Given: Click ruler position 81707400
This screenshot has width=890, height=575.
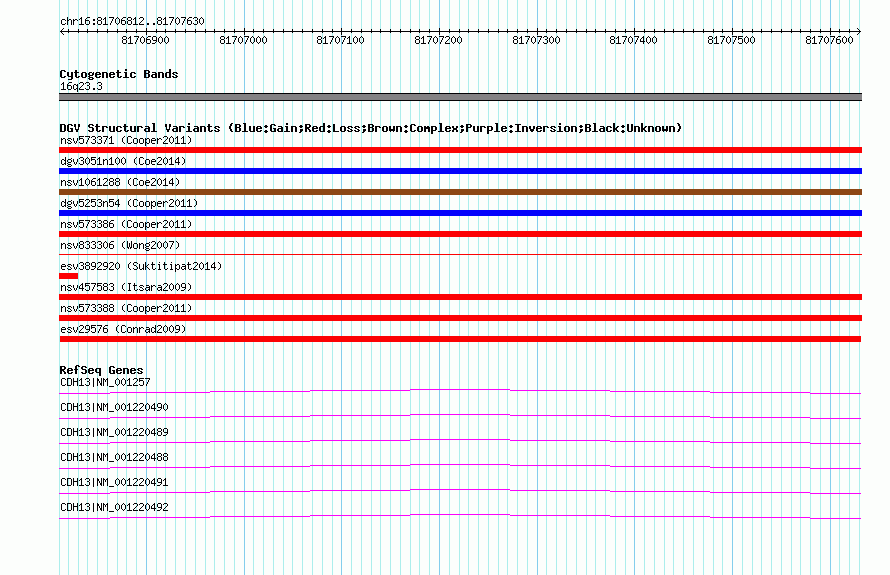Looking at the screenshot, I should pyautogui.click(x=633, y=40).
